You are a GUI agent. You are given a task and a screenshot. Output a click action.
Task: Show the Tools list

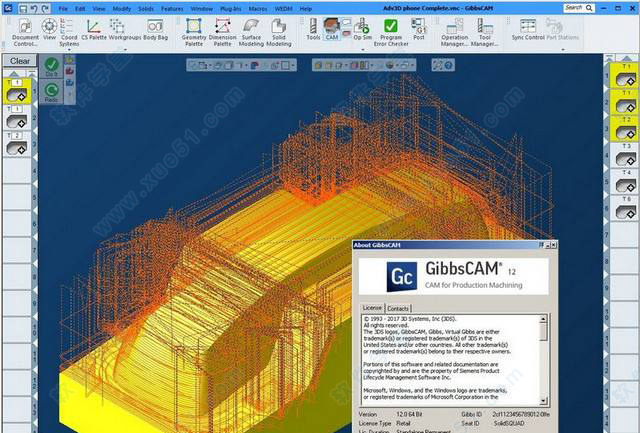(x=313, y=29)
